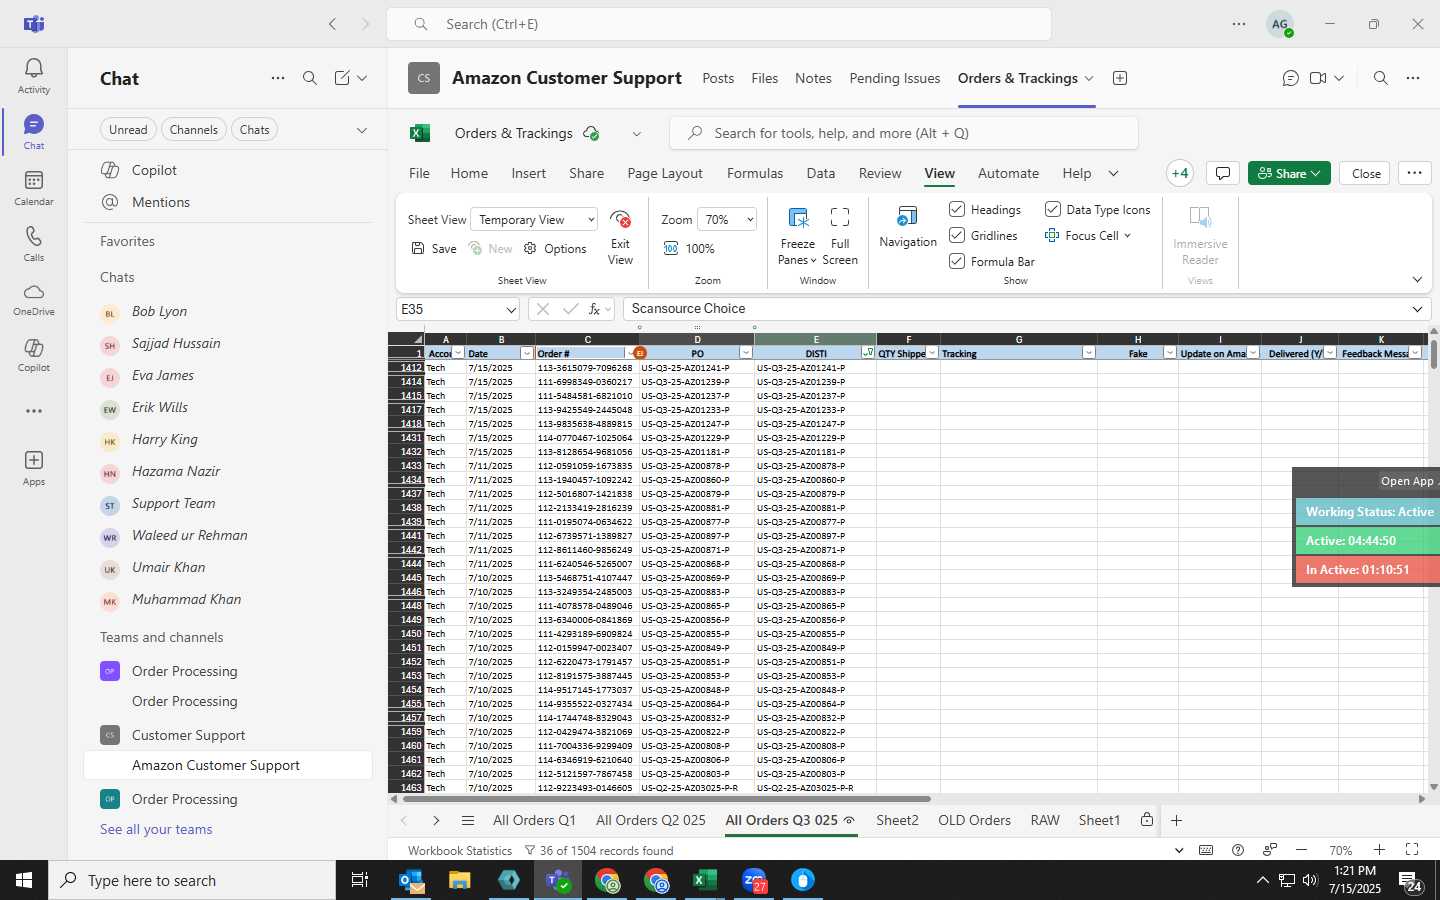Viewport: 1440px width, 900px height.
Task: Start a new chat with compose icon
Action: [x=342, y=78]
